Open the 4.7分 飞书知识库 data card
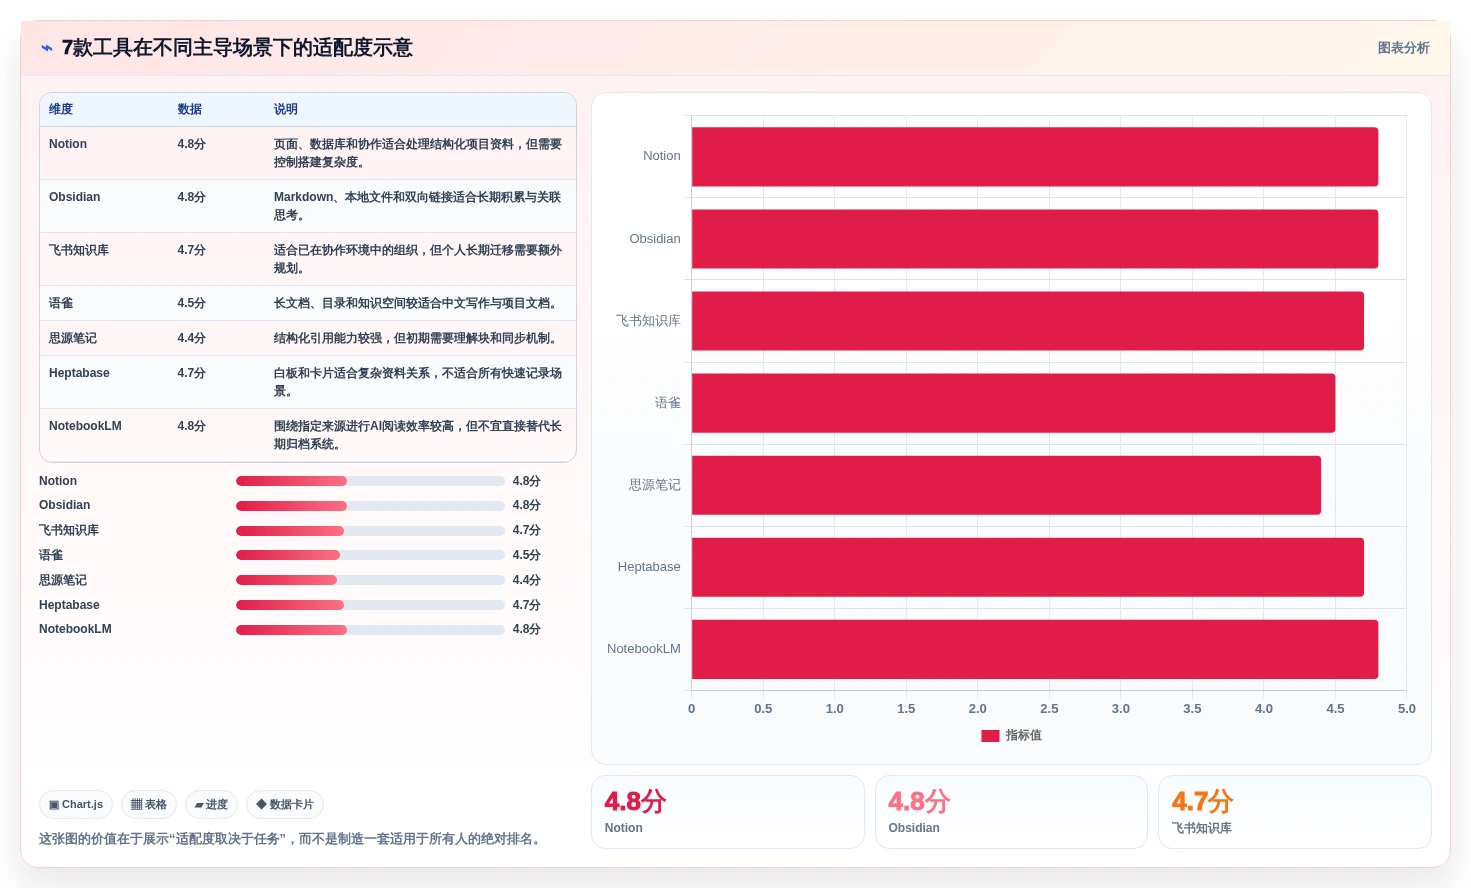 coord(1295,812)
